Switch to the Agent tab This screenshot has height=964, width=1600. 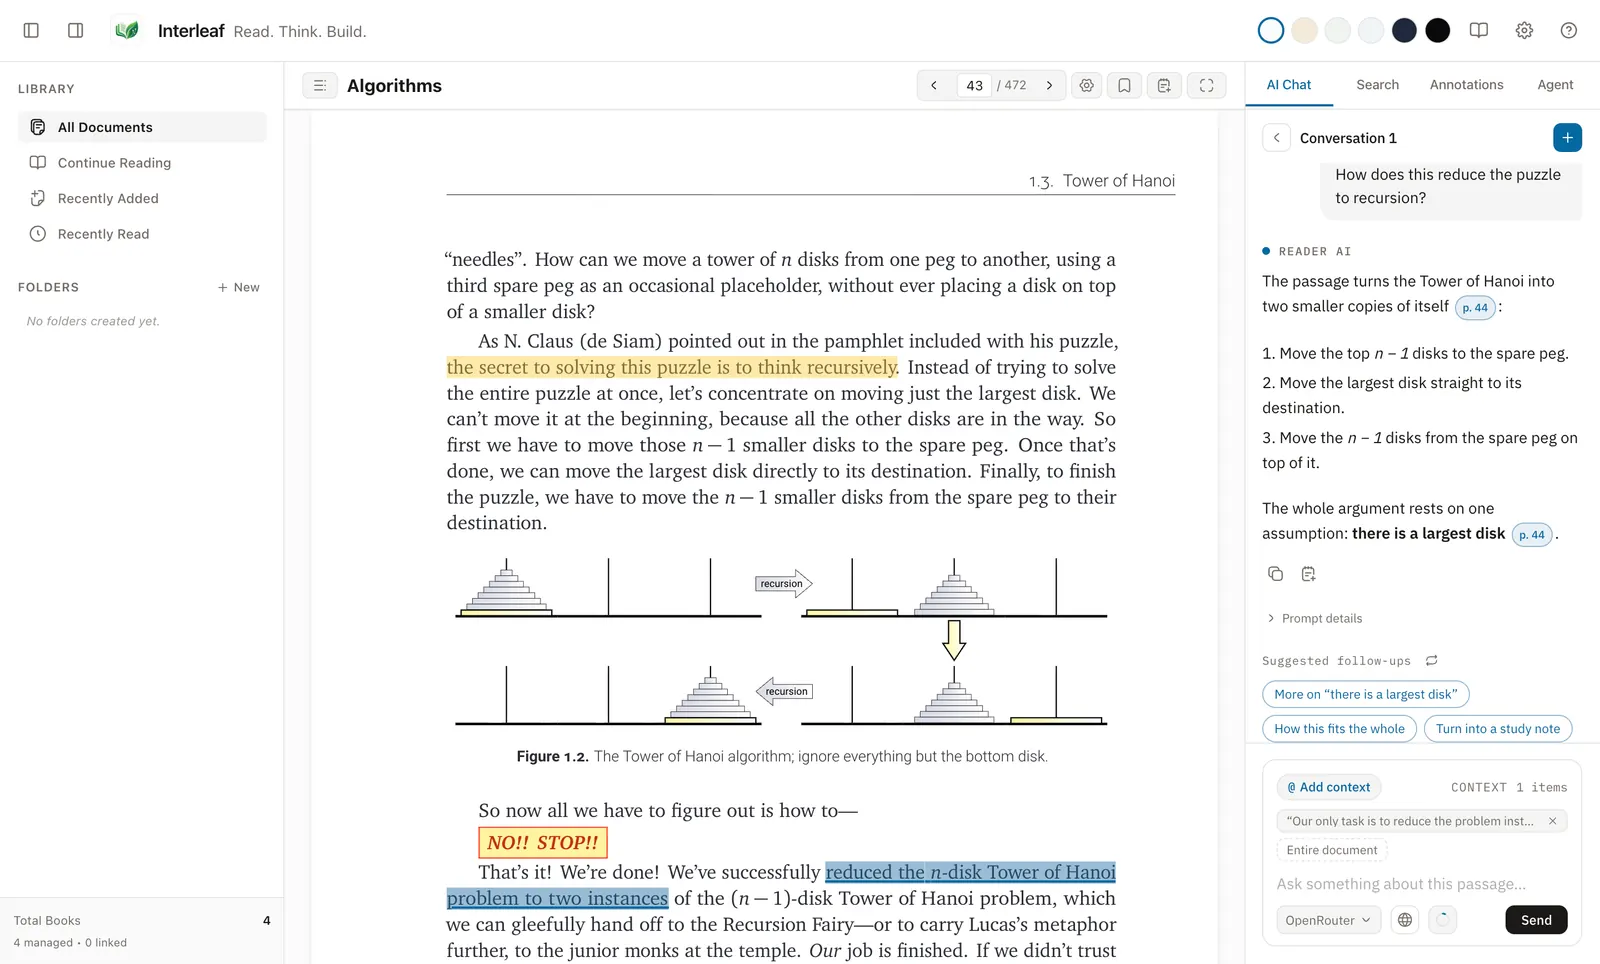click(1555, 85)
